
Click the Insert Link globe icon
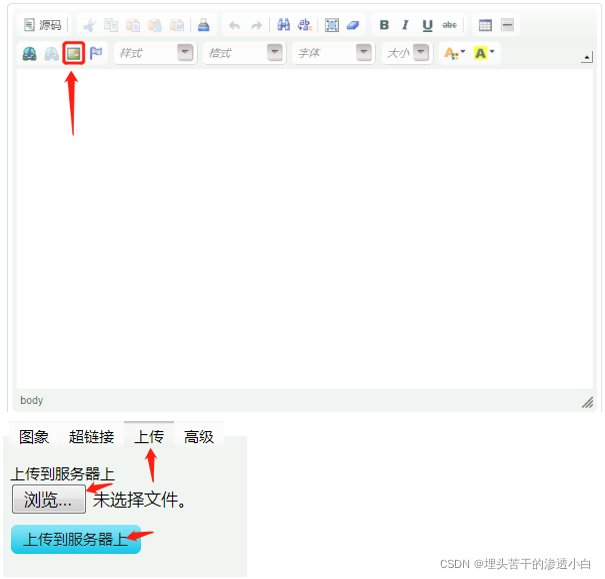pyautogui.click(x=29, y=53)
